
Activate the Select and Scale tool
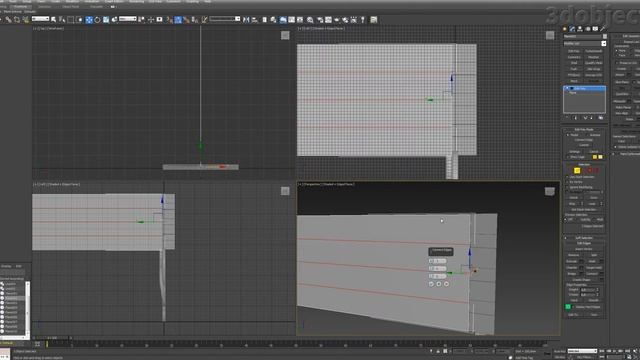coord(106,20)
